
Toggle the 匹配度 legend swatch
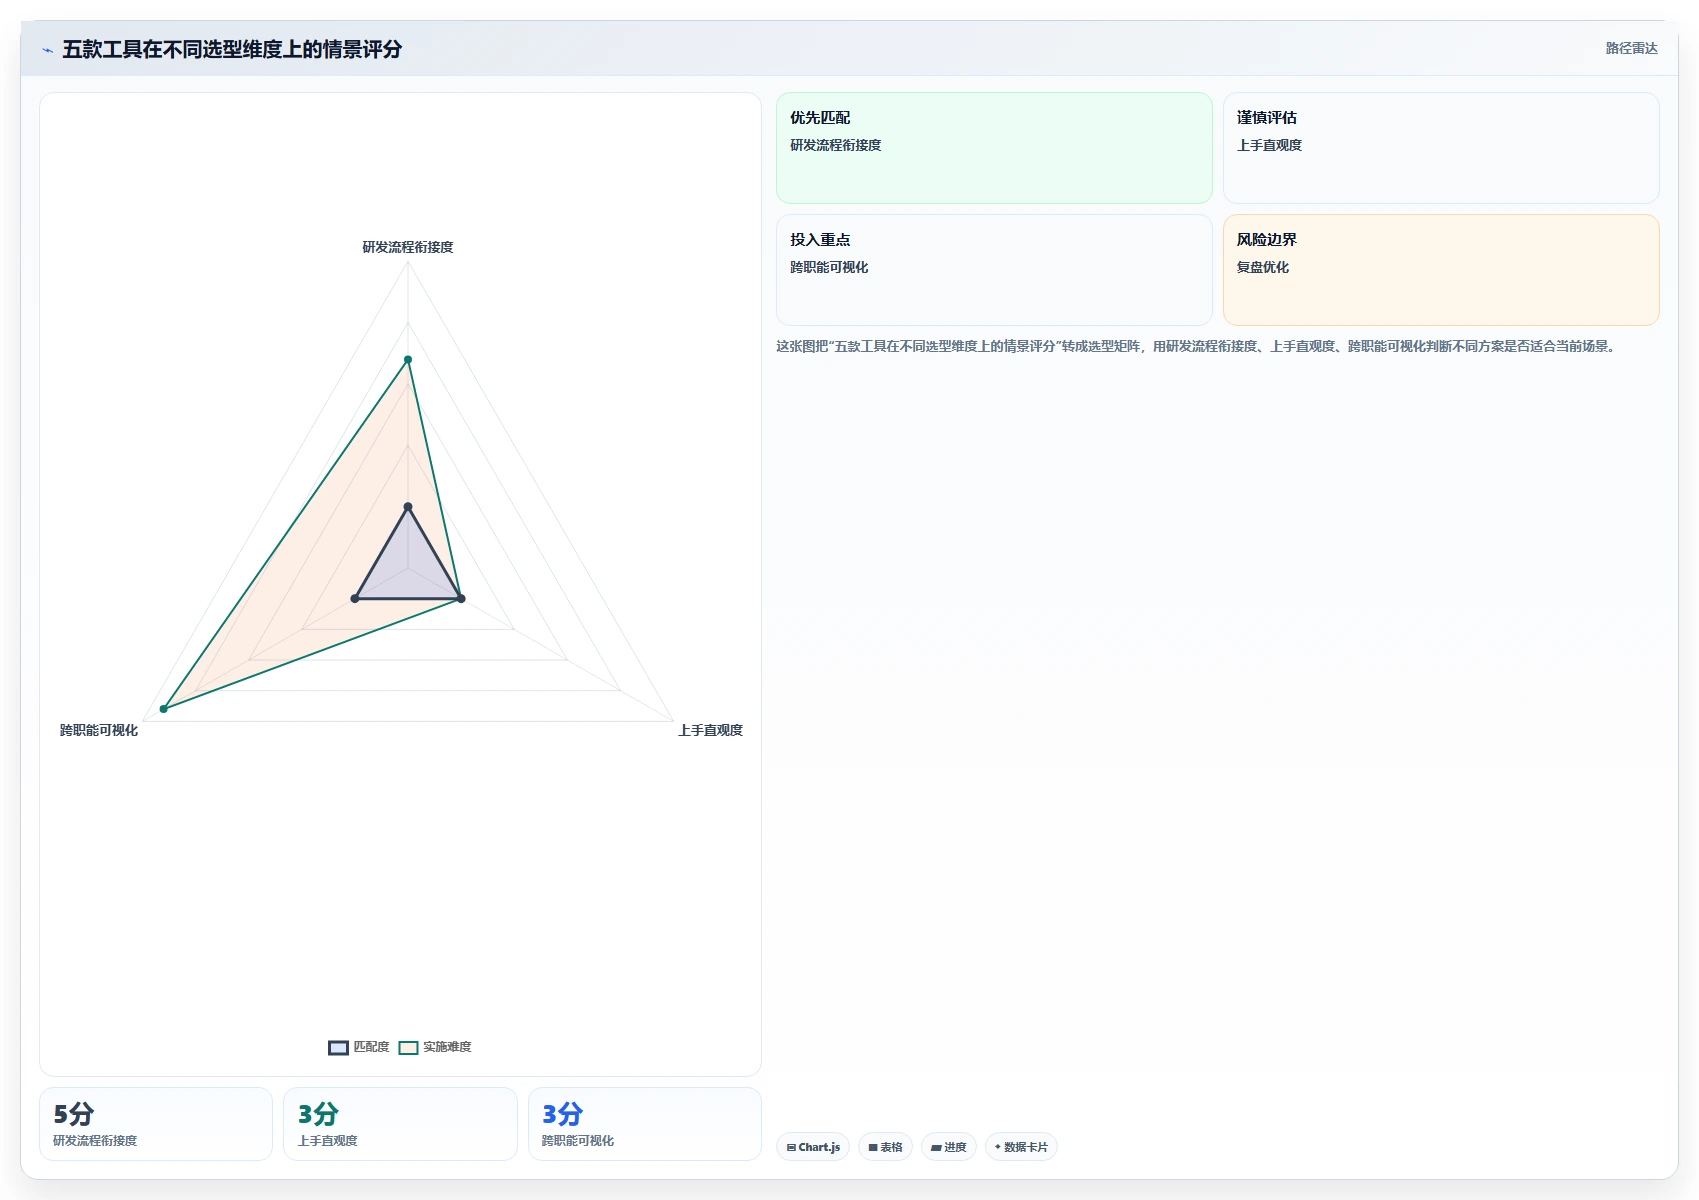338,1047
